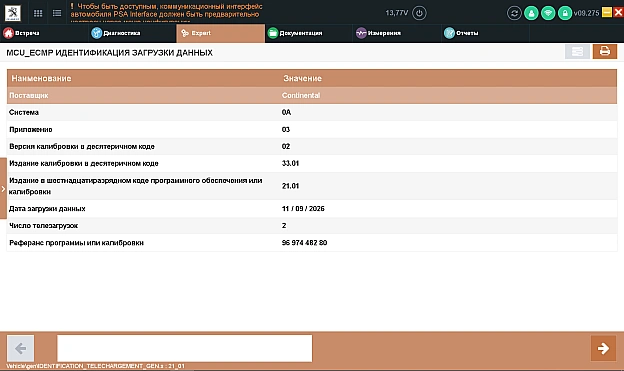Click the green user profile icon

pos(531,13)
